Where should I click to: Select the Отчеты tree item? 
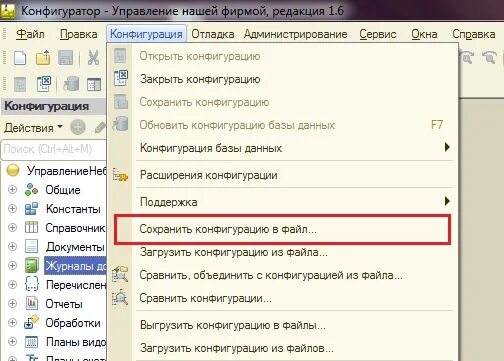(64, 304)
